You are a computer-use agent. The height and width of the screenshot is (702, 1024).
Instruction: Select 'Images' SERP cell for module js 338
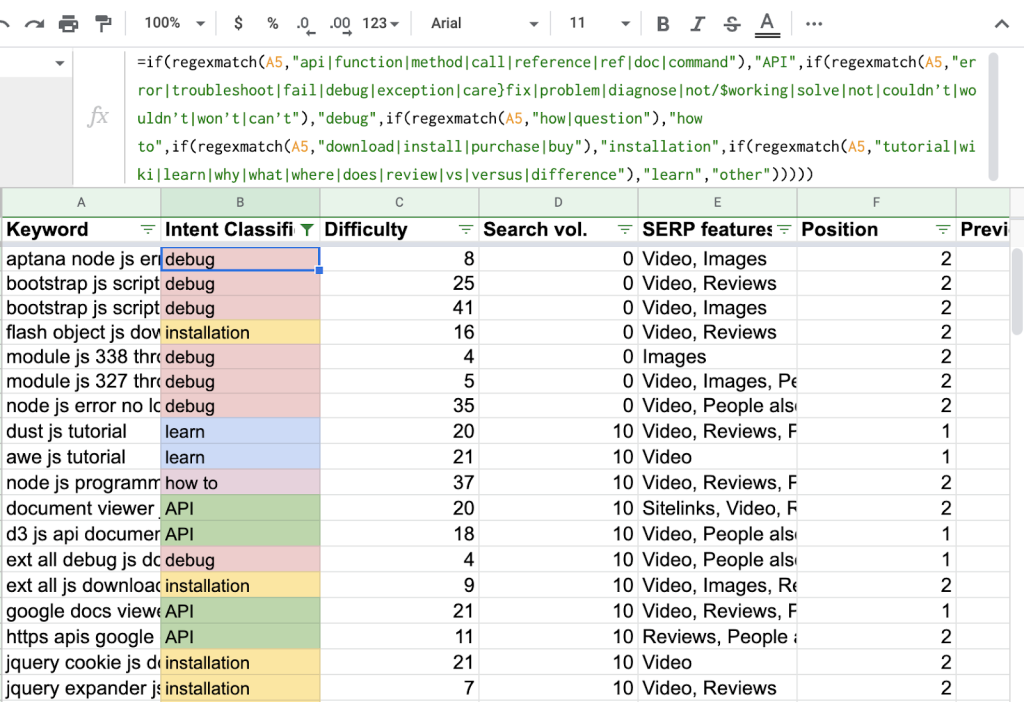coord(717,357)
